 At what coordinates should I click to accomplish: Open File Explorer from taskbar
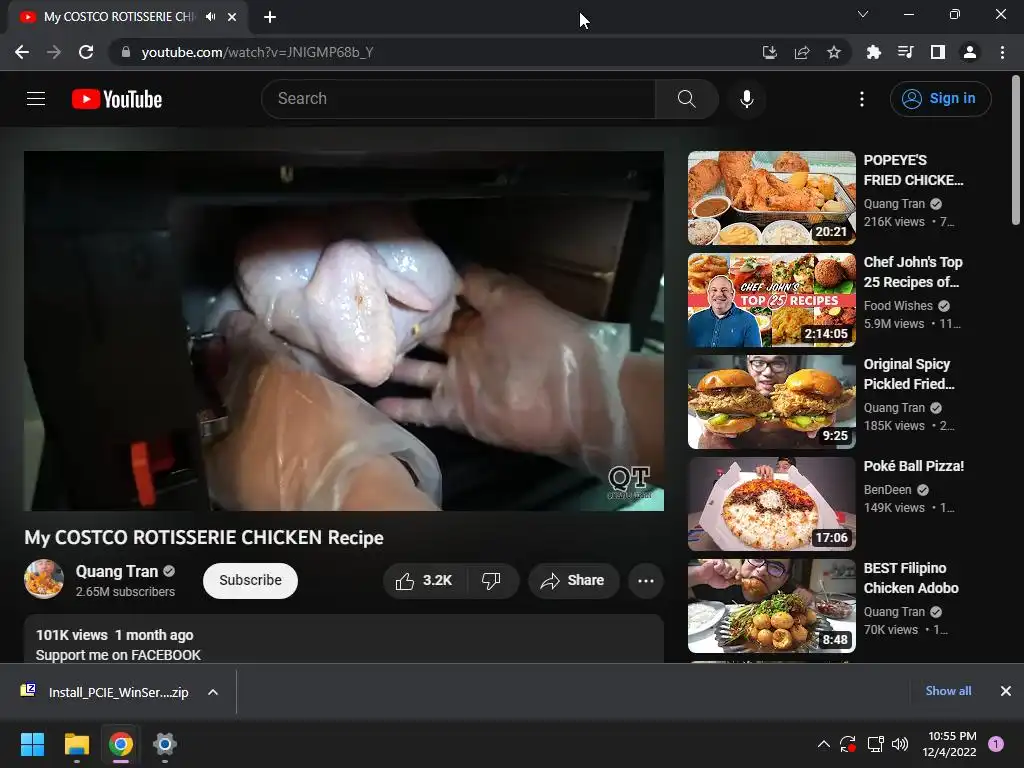click(x=76, y=744)
